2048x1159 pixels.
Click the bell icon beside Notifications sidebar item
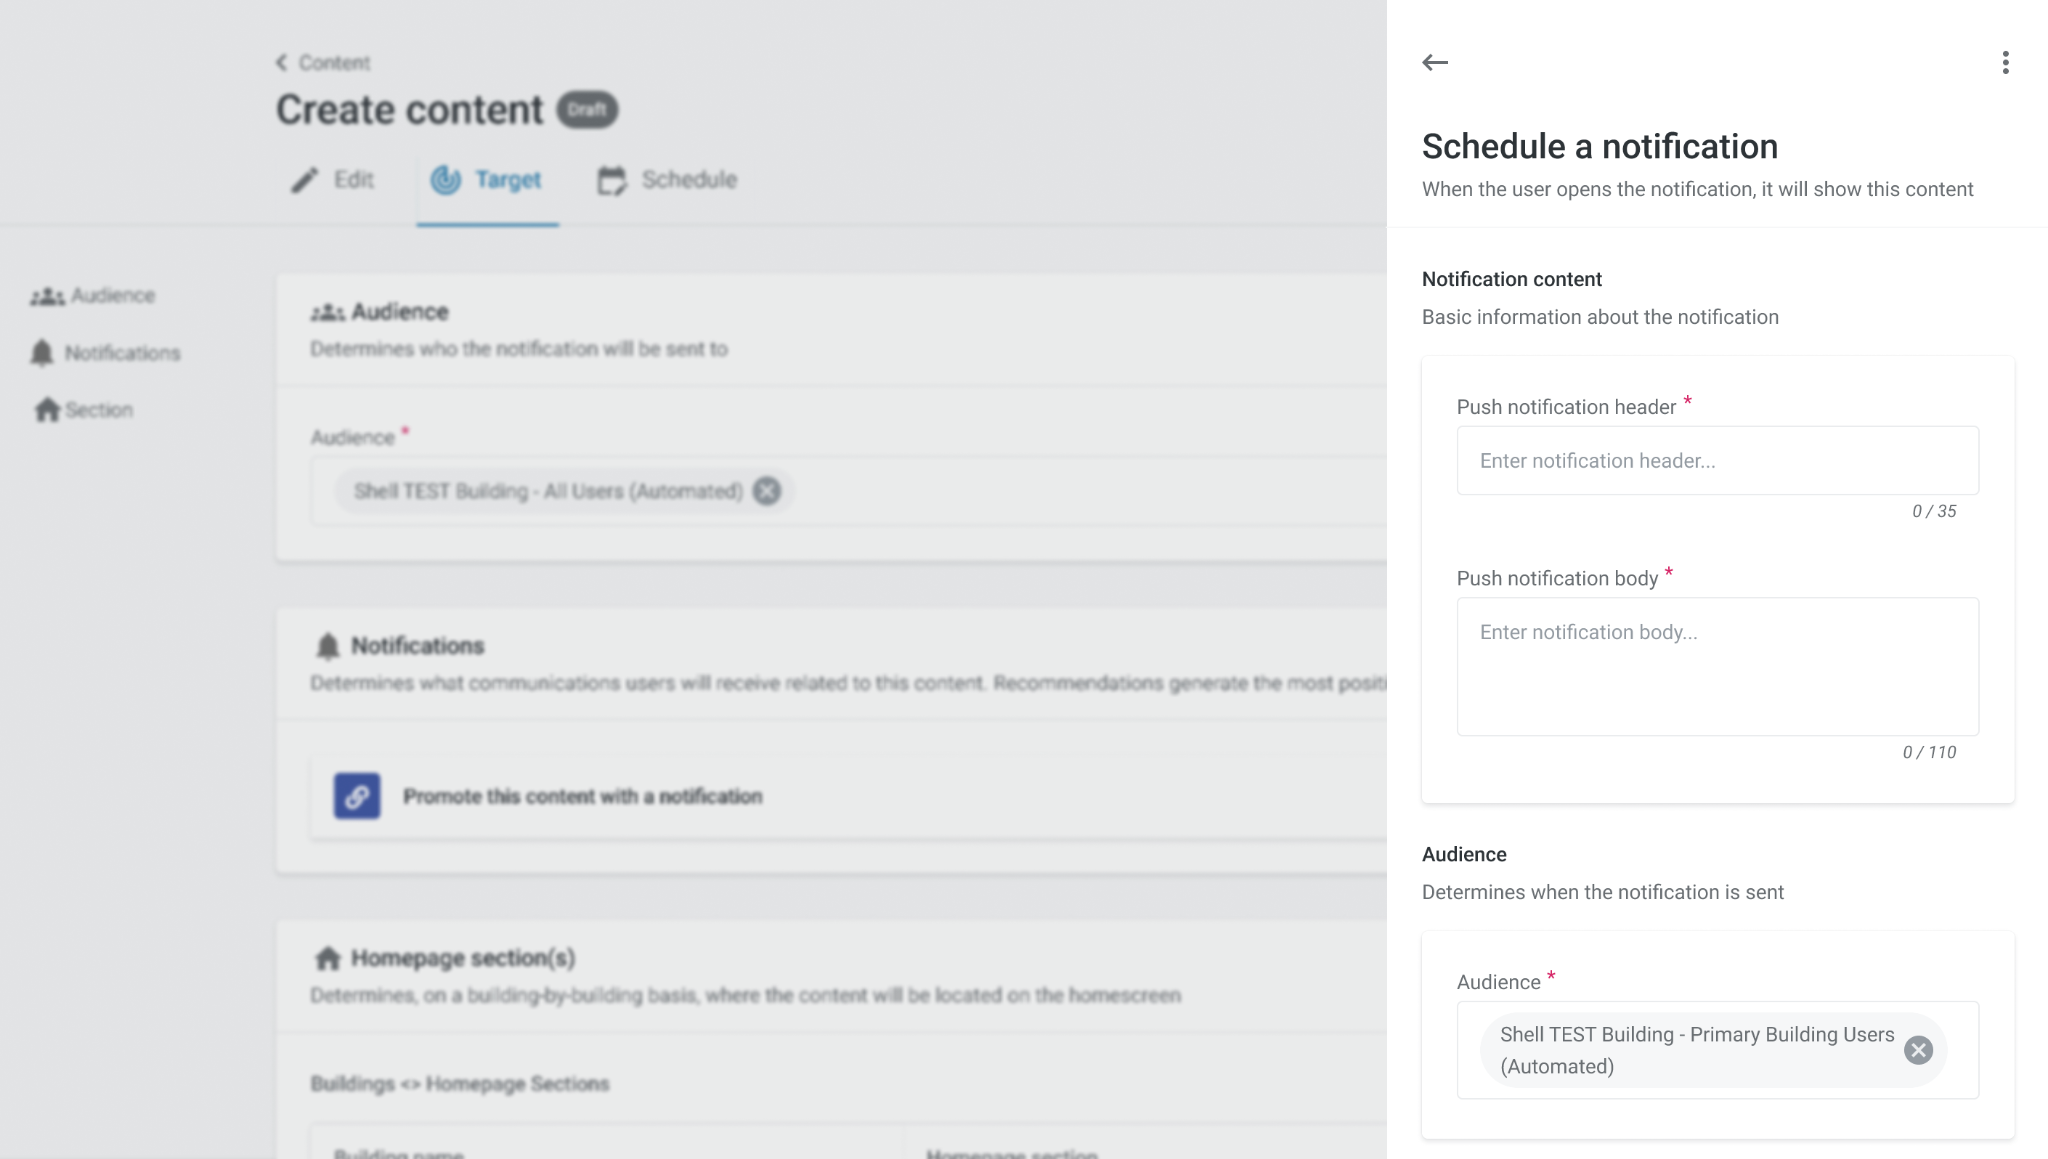point(42,353)
